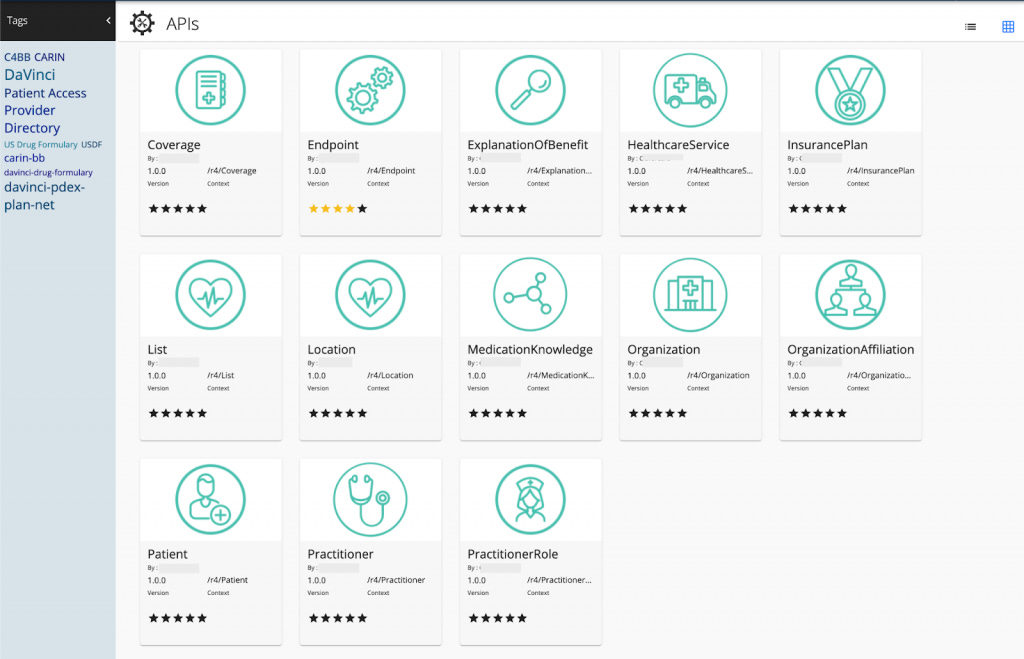Open the OrganizationAffiliation API title
Screen dimensions: 1024x659
pyautogui.click(x=851, y=349)
